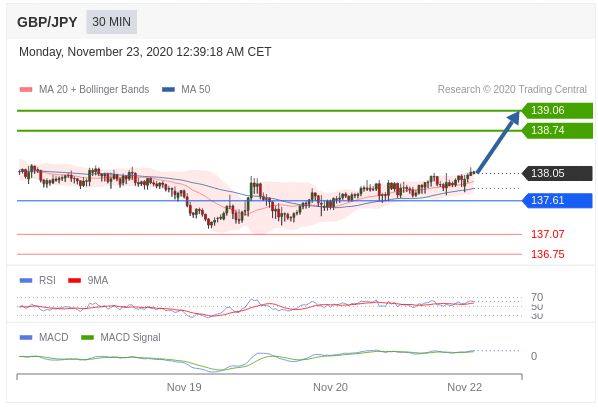Toggle the MACD legend entry

[44, 337]
